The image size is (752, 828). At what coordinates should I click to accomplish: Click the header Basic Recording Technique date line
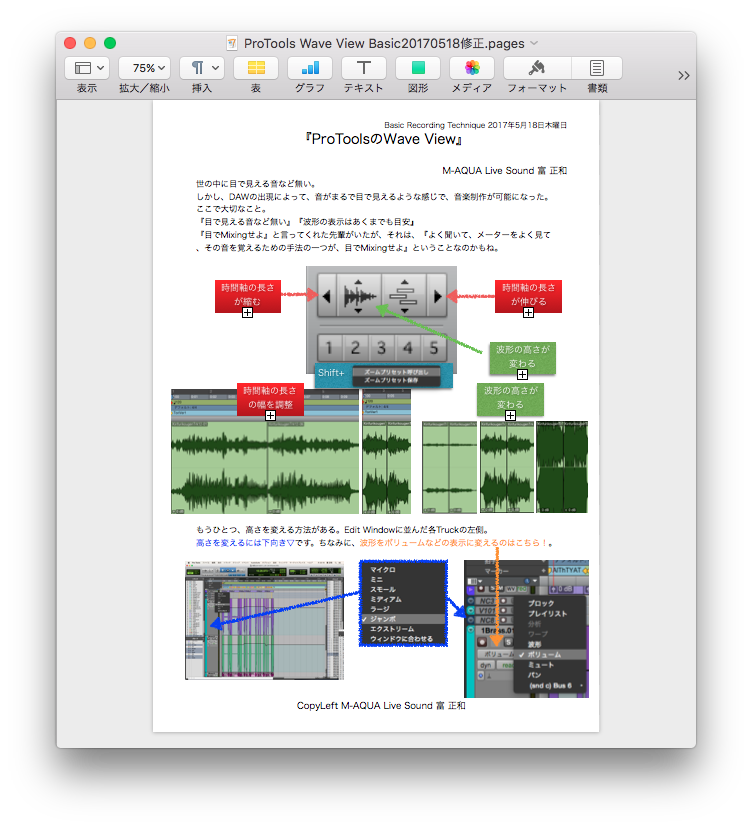tap(475, 125)
